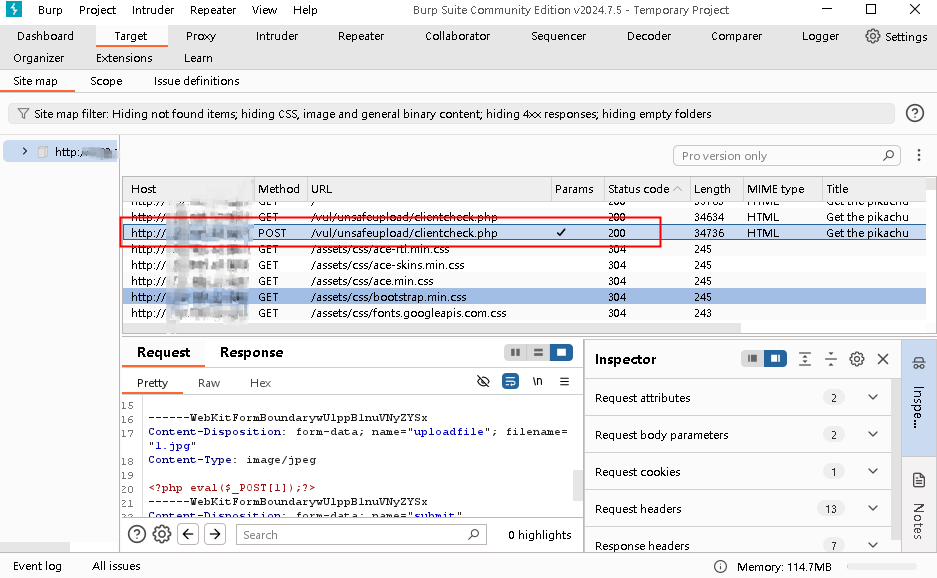The height and width of the screenshot is (578, 937).
Task: Open the Settings gear icon
Action: [x=872, y=36]
